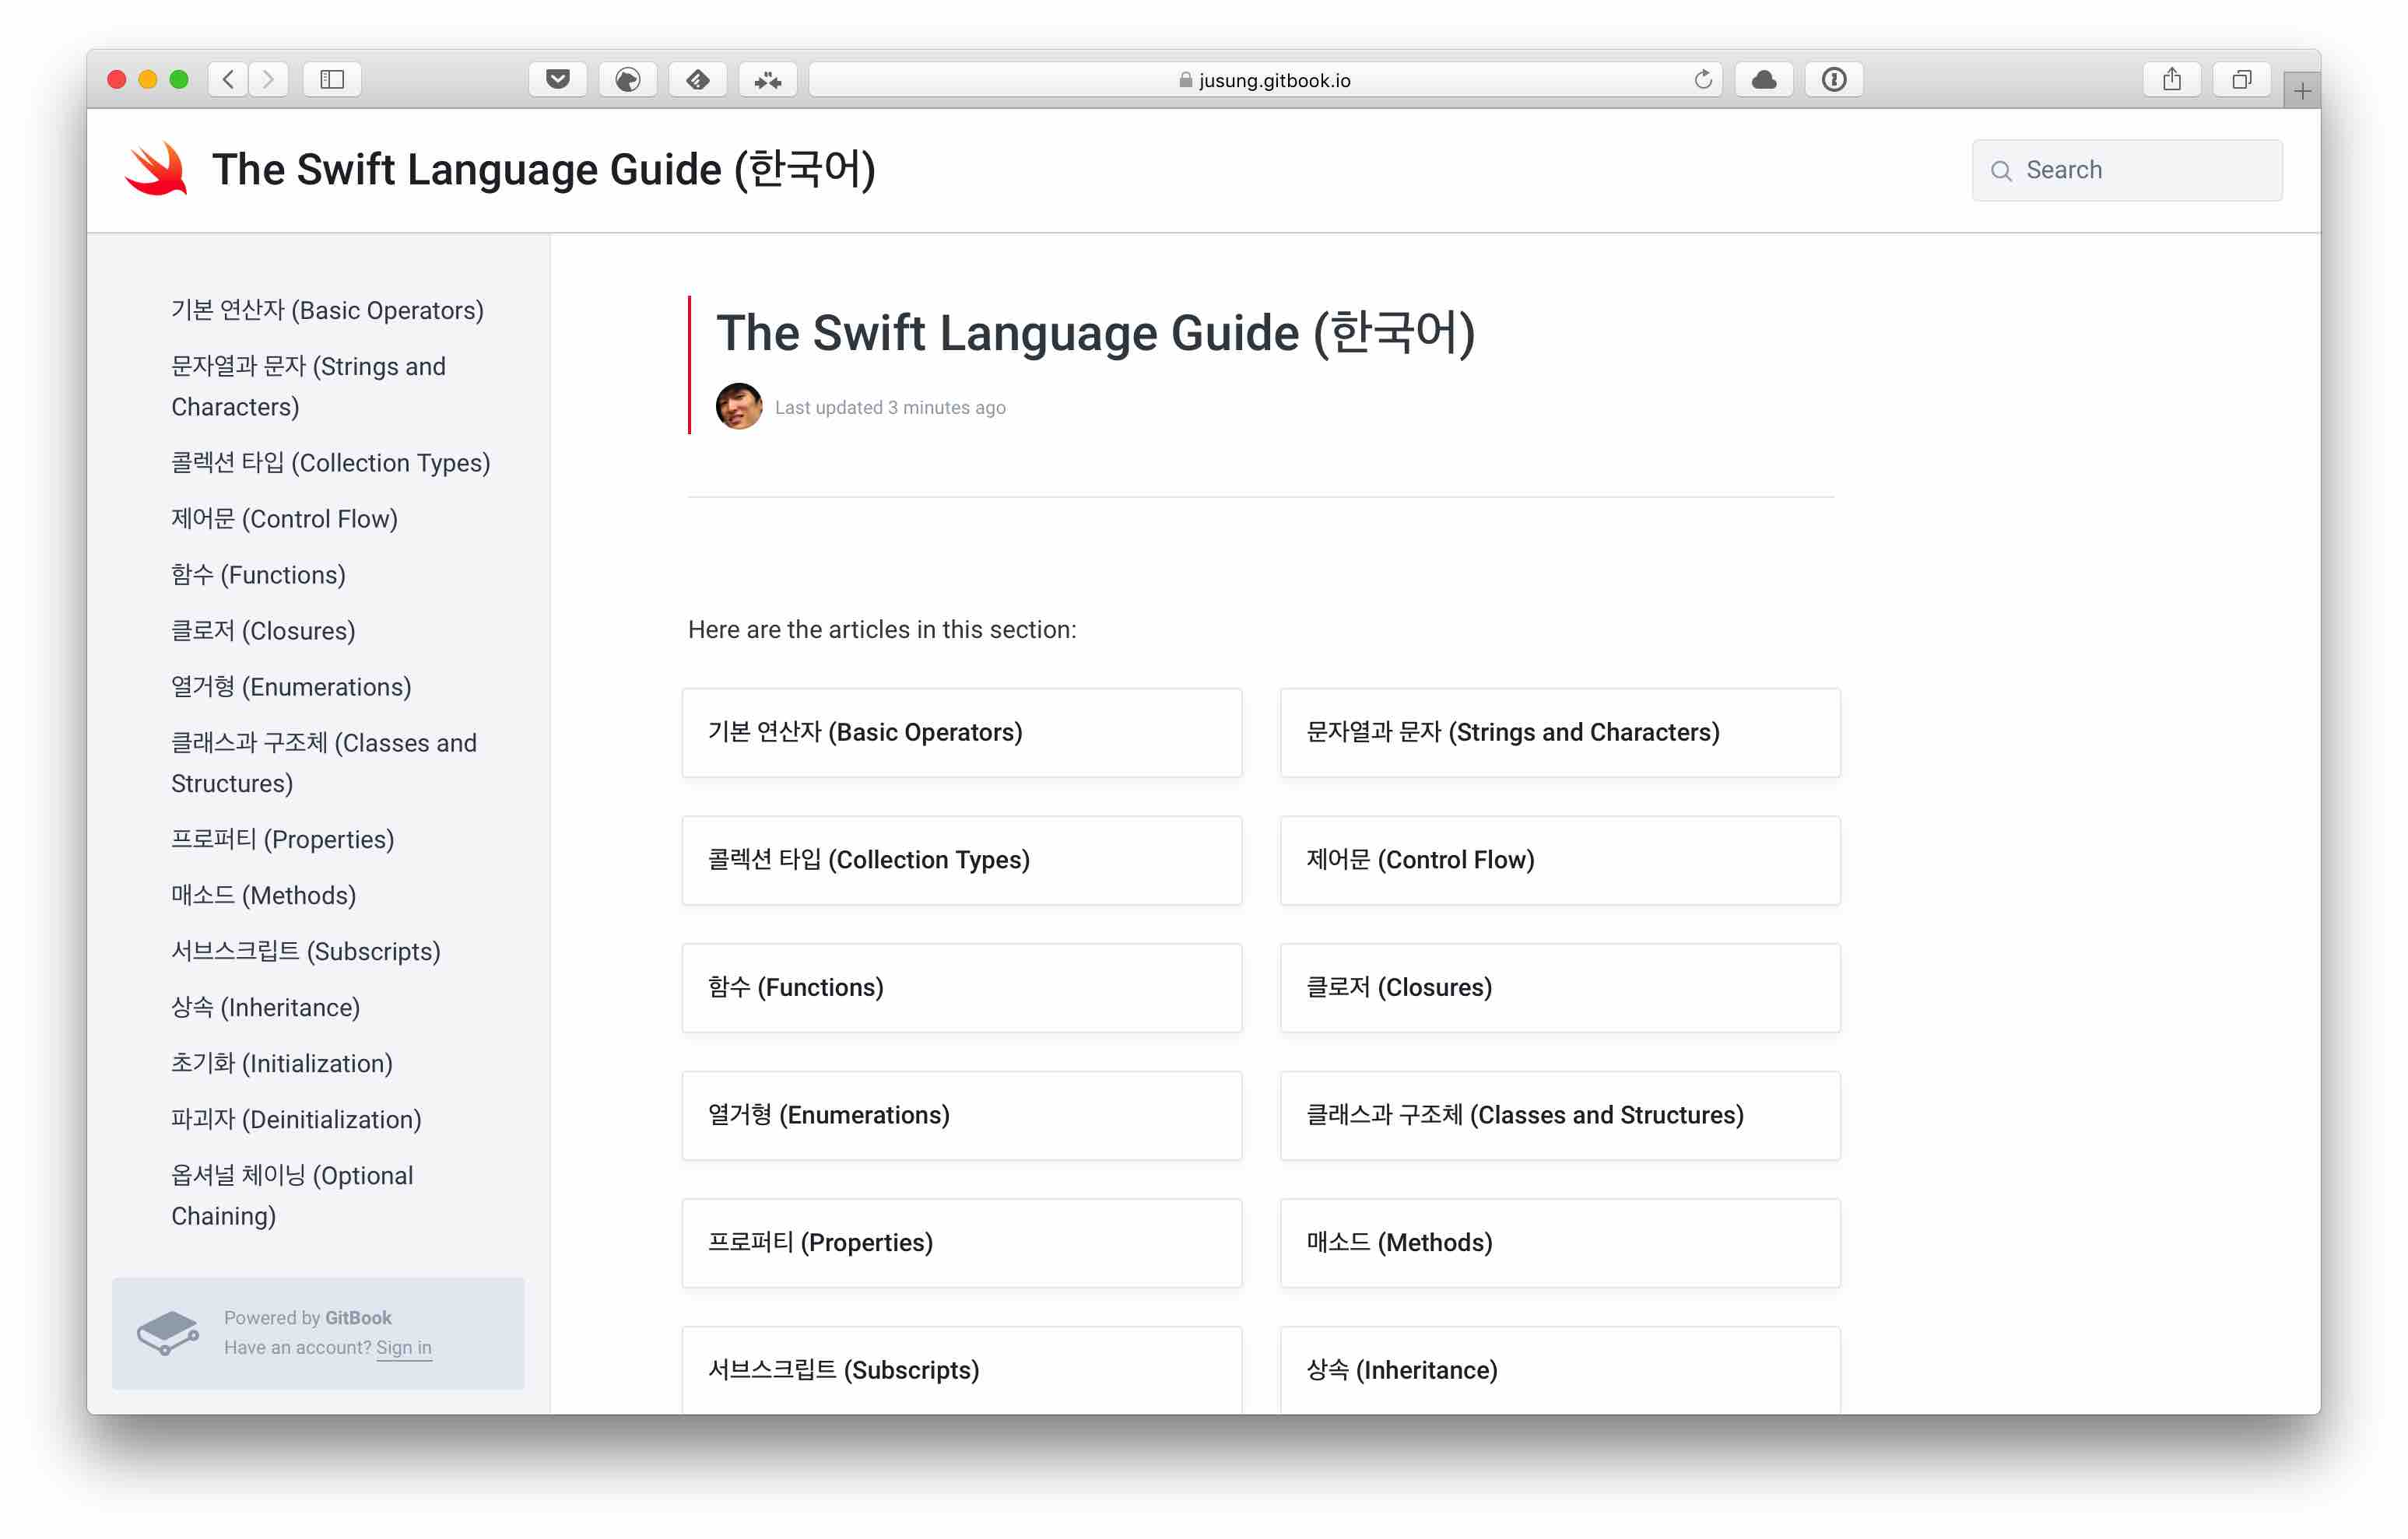Click the Sign in link
2408x1539 pixels.
coord(404,1348)
